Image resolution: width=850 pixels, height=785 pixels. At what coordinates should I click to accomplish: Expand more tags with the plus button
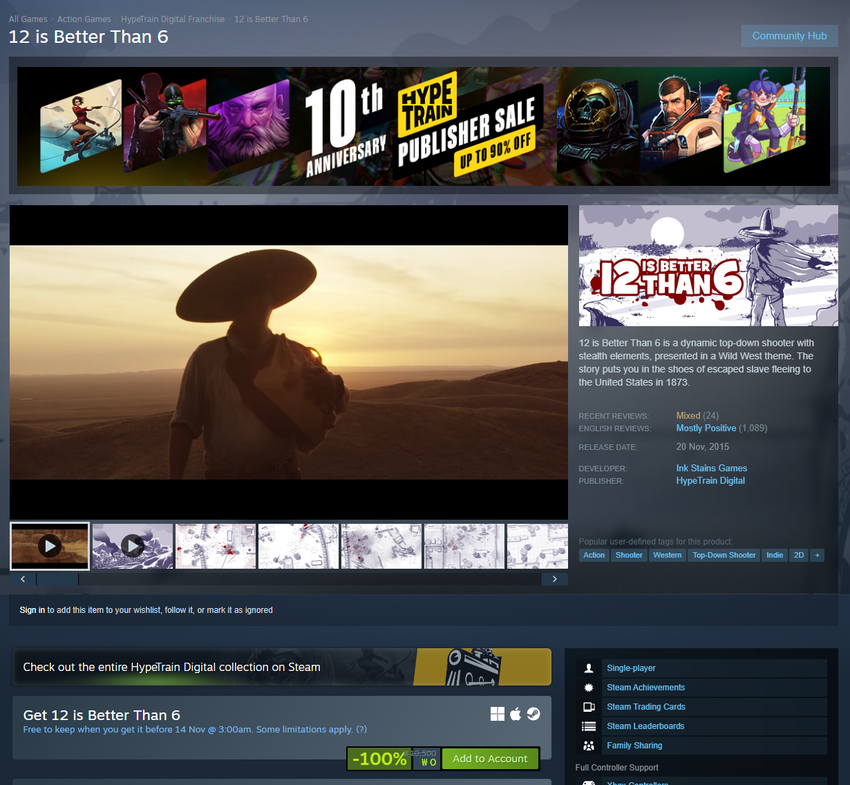point(817,555)
